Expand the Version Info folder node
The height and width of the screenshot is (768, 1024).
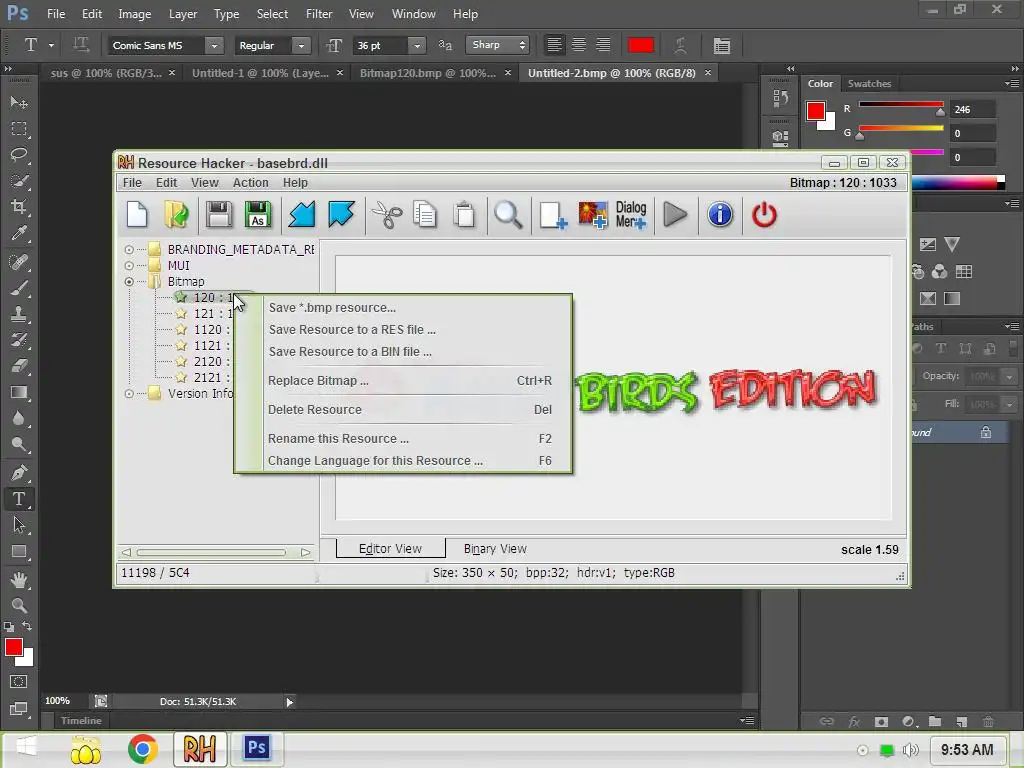tap(129, 394)
